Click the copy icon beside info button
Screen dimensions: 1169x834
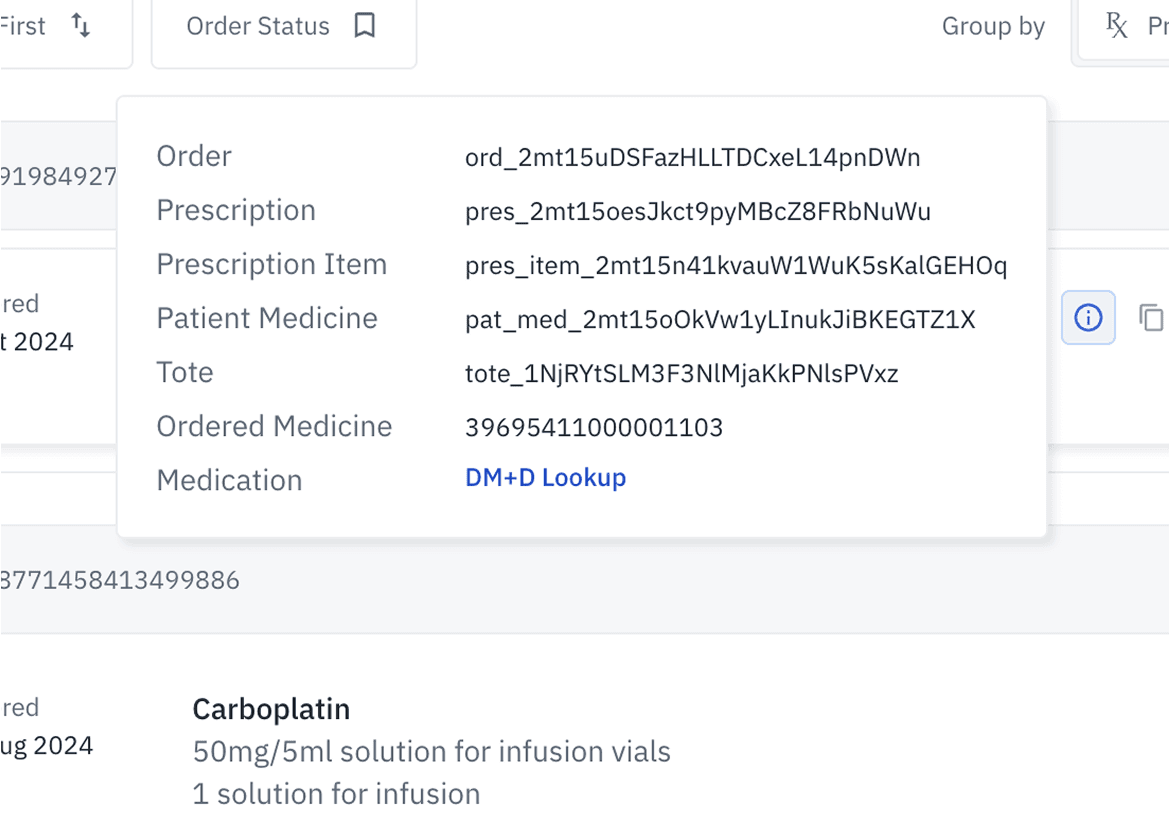pos(1151,318)
